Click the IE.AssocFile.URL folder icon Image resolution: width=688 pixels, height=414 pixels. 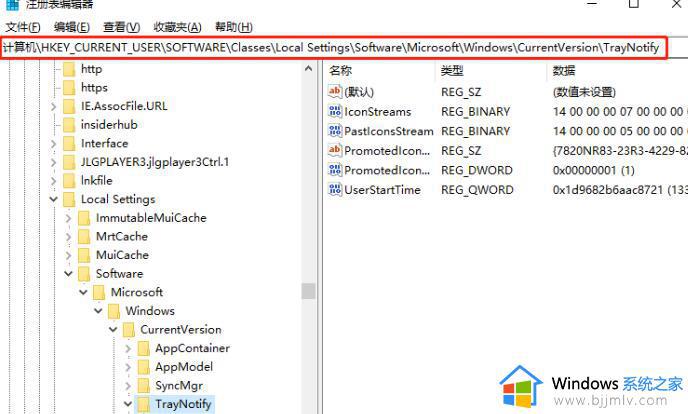coord(69,106)
